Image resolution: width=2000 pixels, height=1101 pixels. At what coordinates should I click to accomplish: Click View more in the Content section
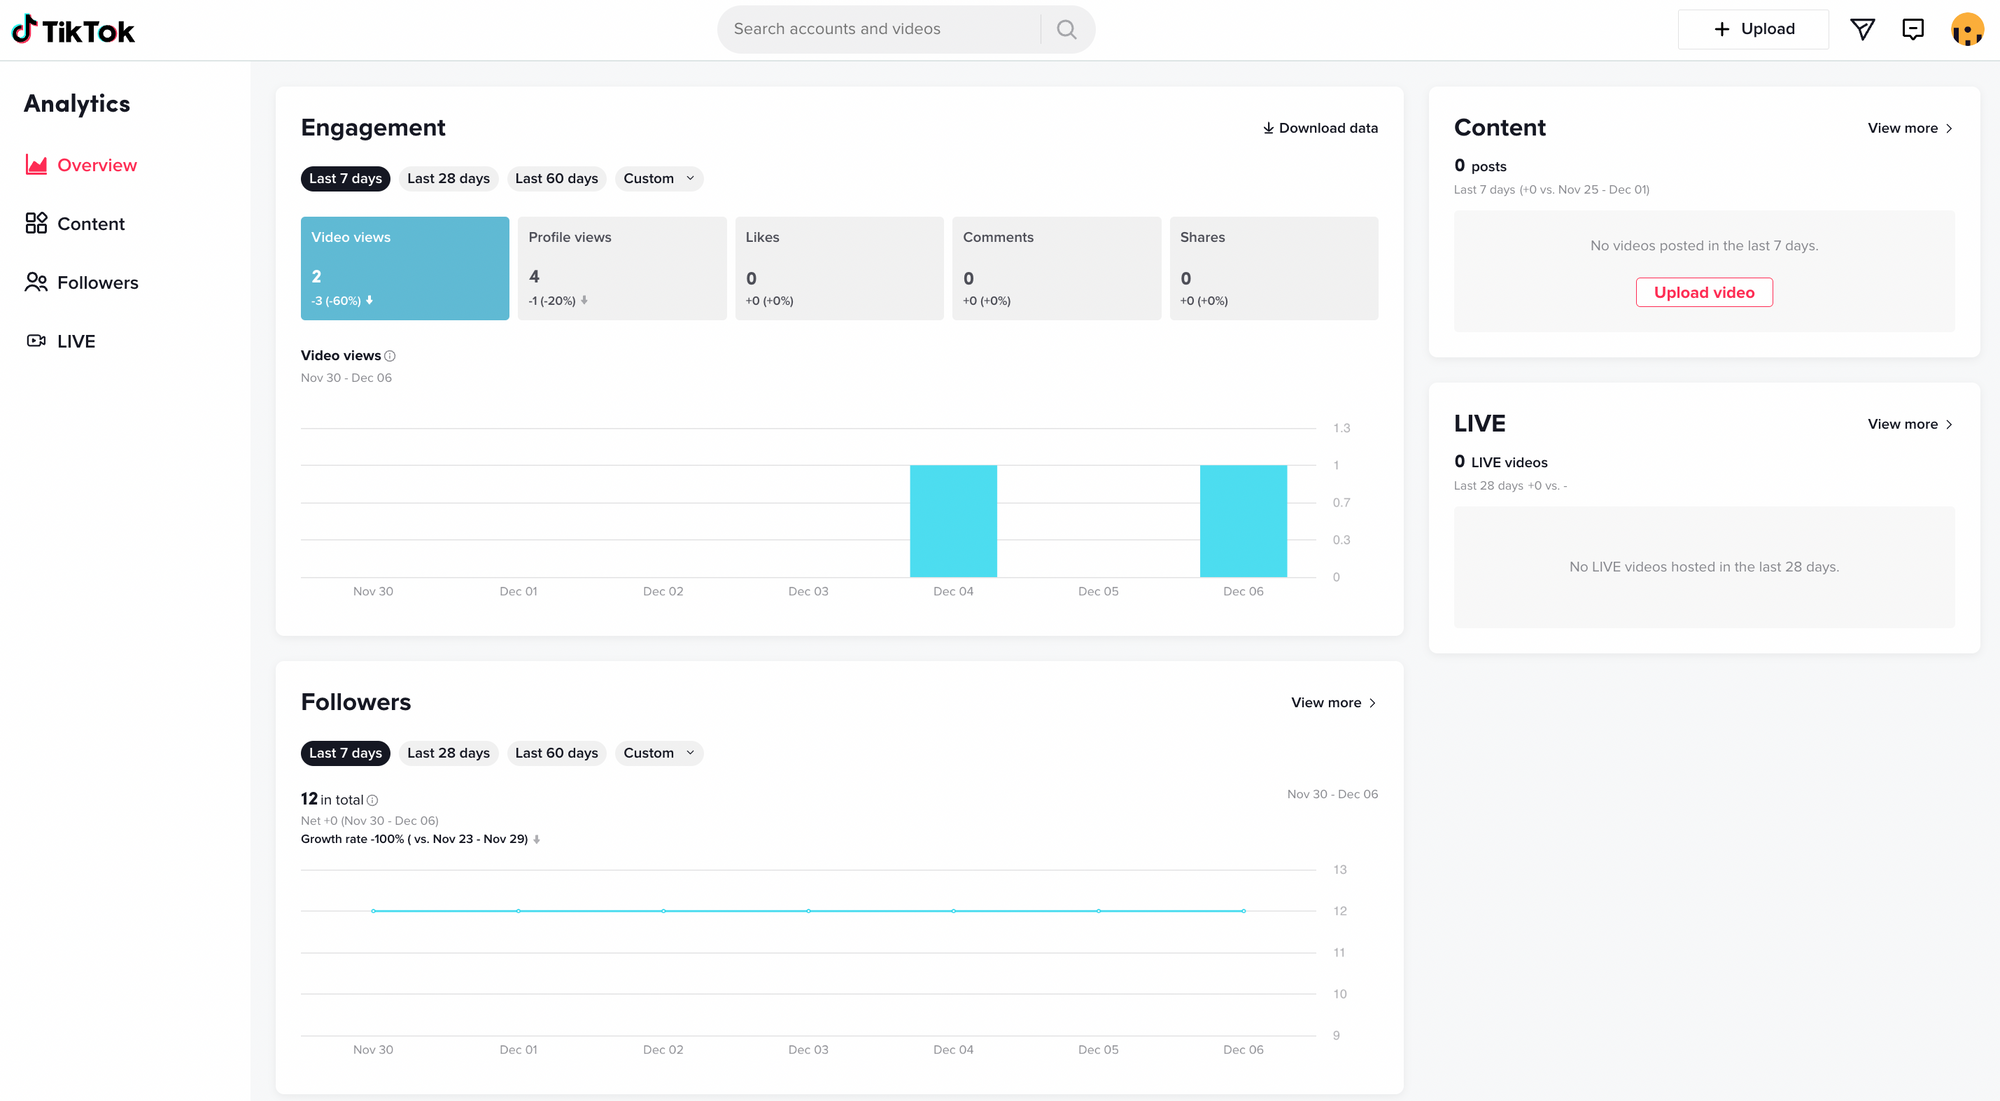pos(1906,127)
